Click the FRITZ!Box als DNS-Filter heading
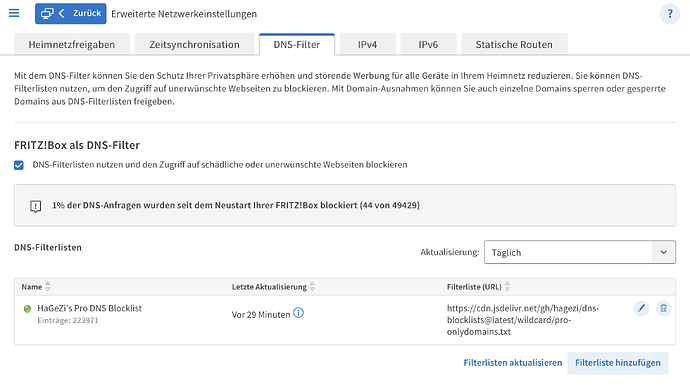This screenshot has height=391, width=690. [x=77, y=145]
